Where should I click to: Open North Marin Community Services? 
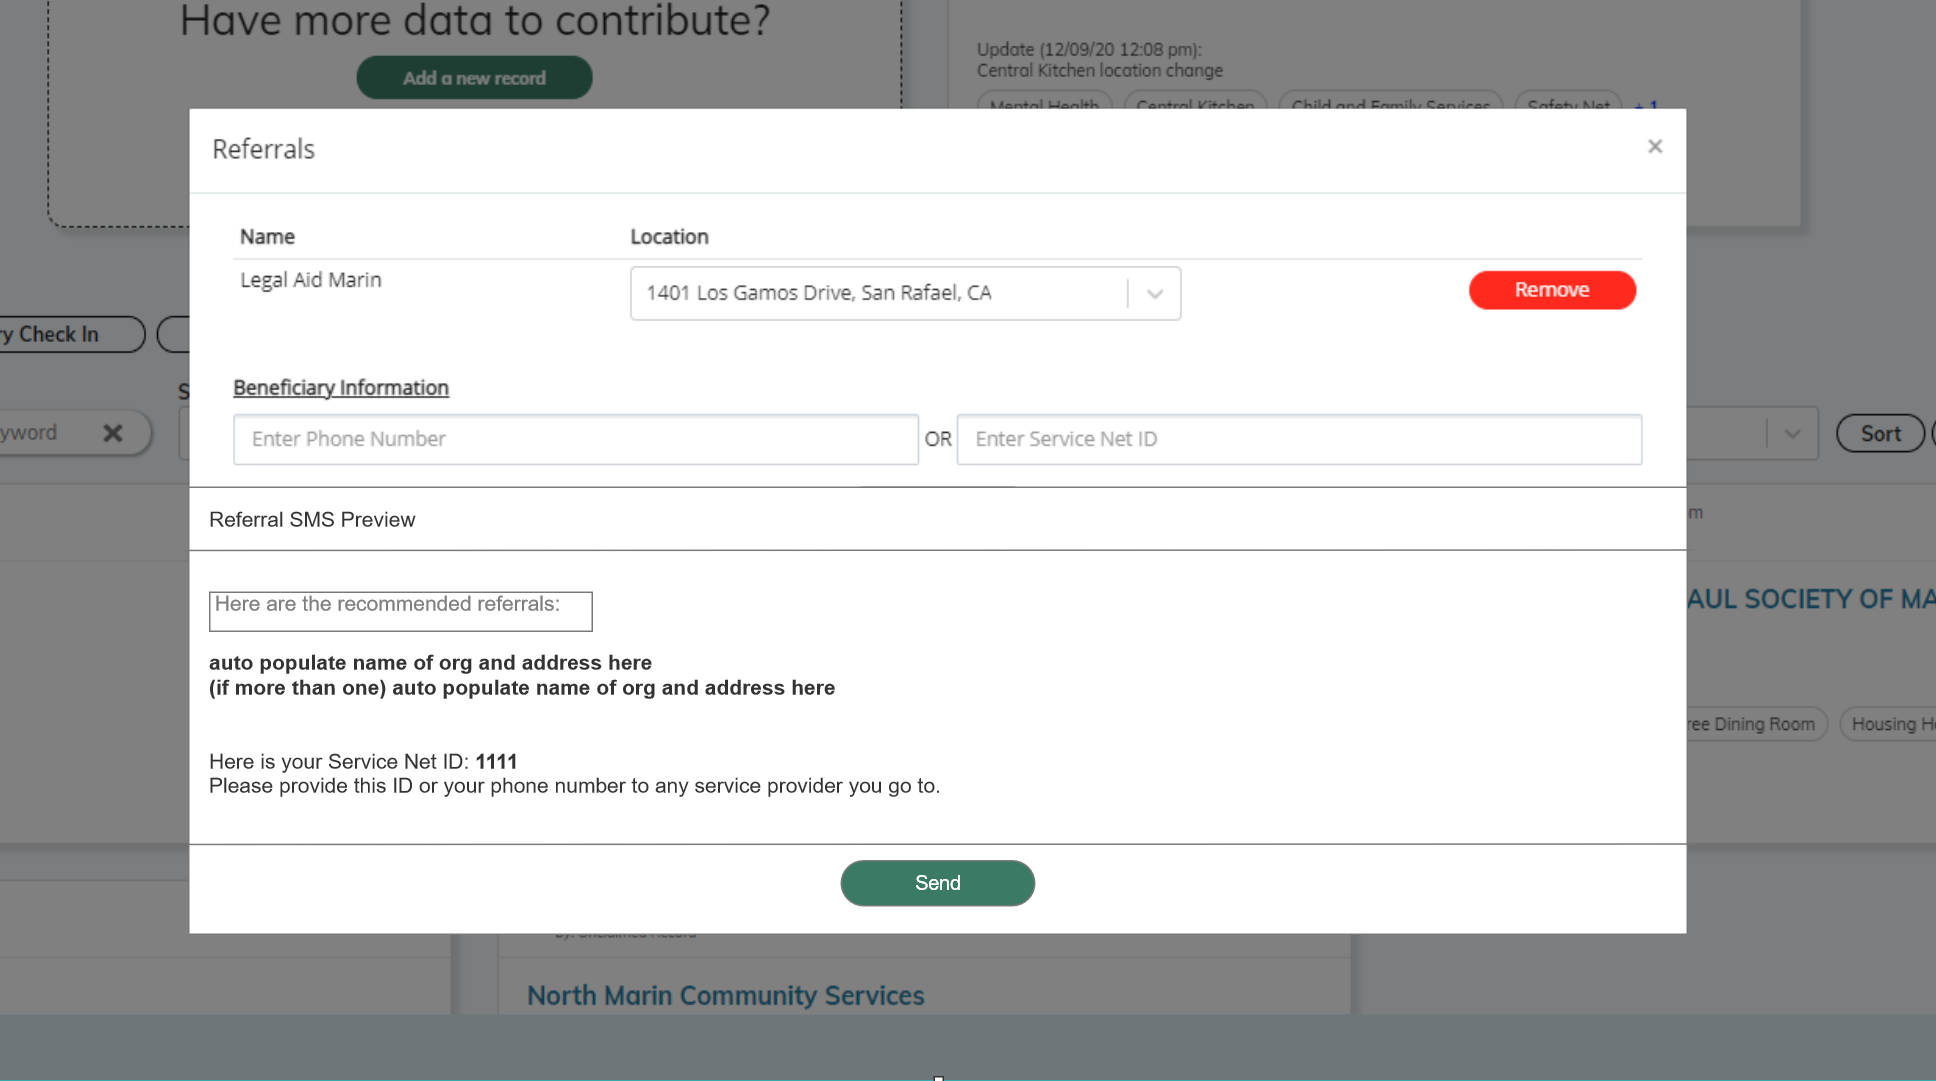725,995
